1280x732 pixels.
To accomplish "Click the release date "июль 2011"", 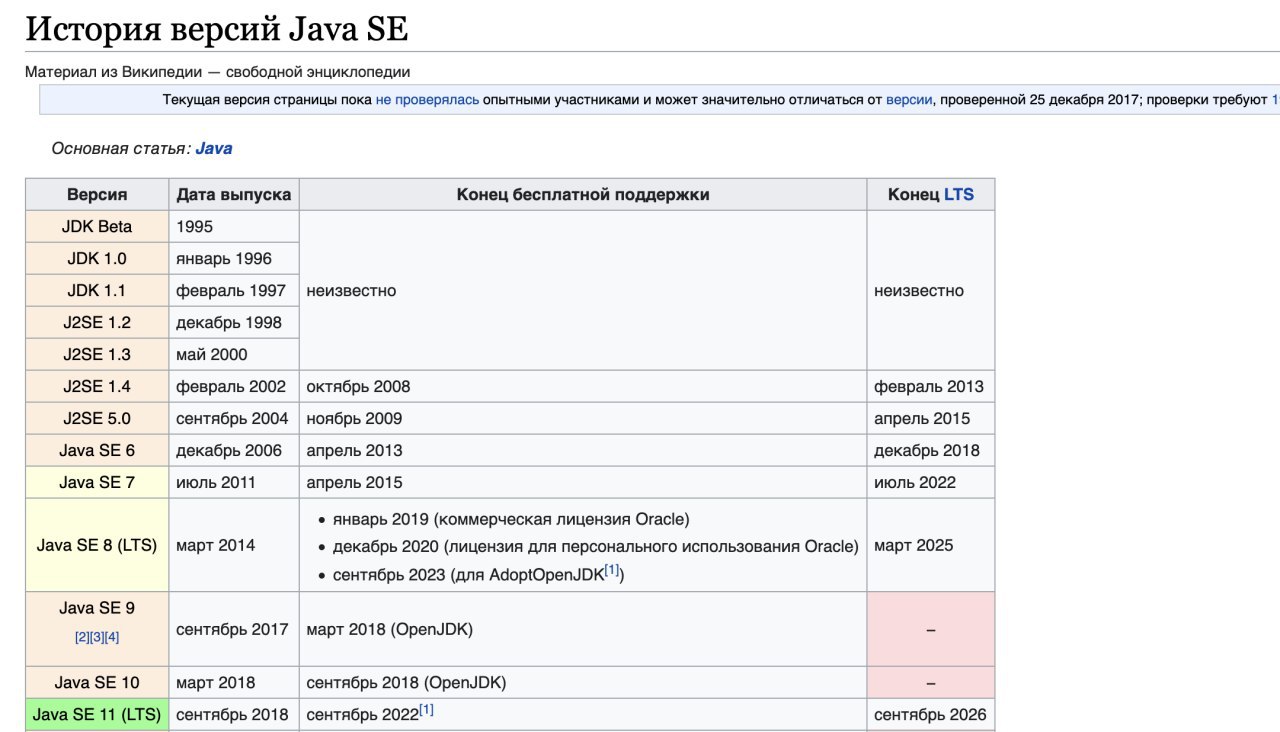I will [x=216, y=482].
